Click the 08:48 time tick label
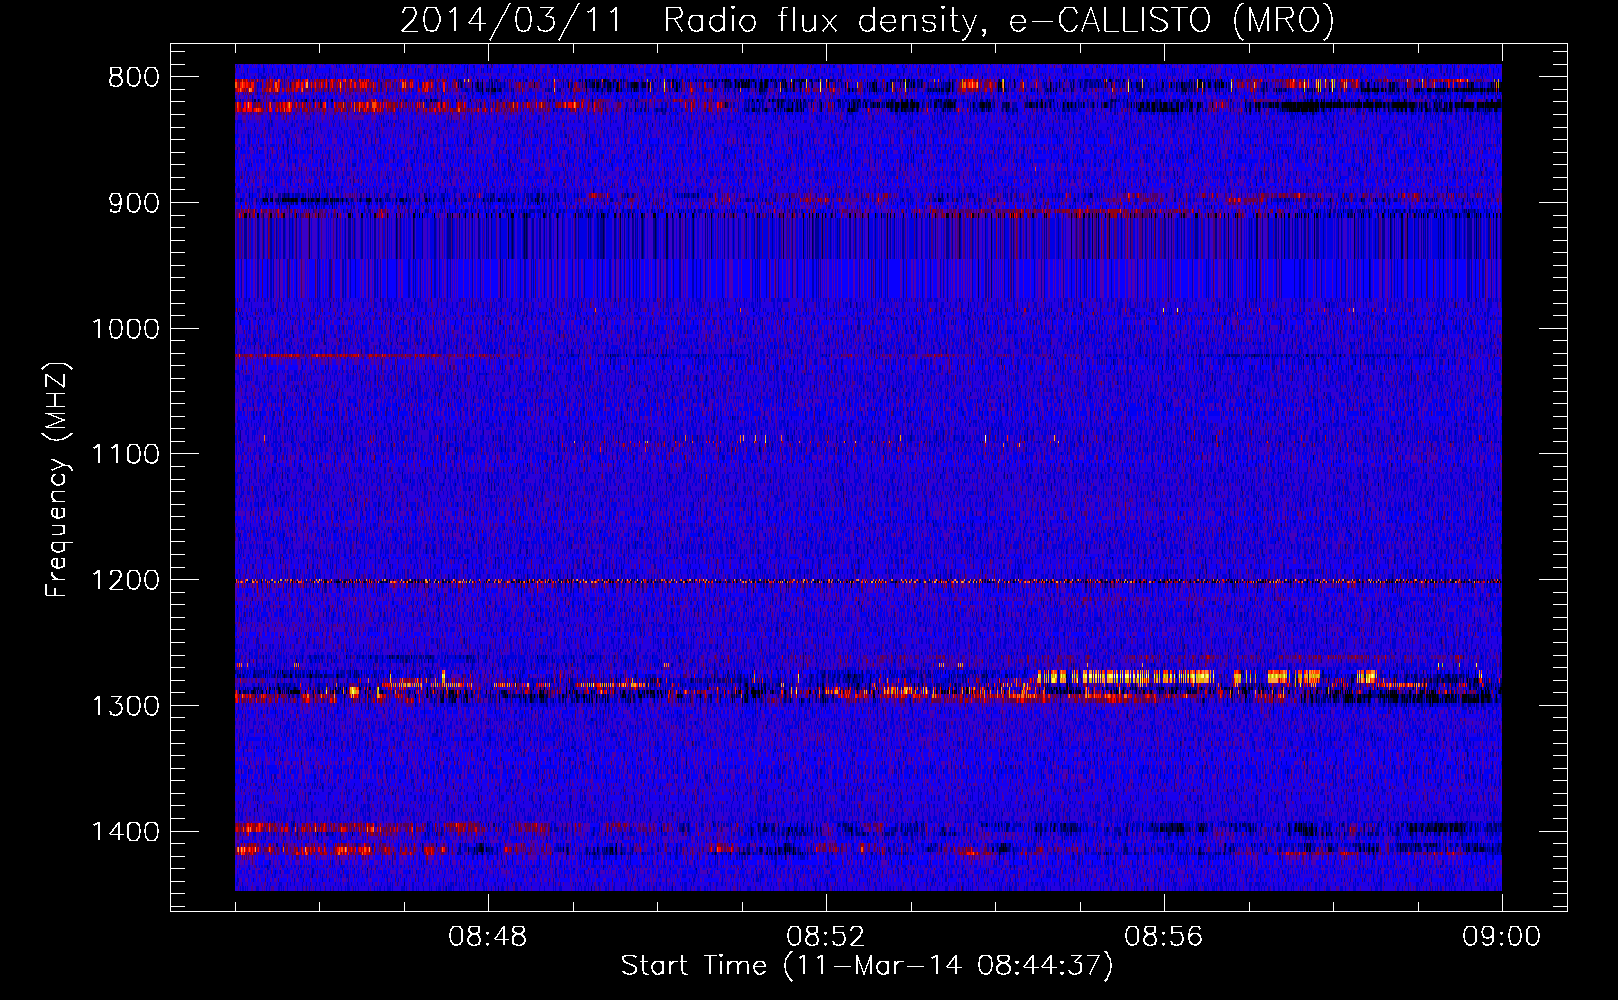Image resolution: width=1618 pixels, height=1000 pixels. (x=488, y=937)
